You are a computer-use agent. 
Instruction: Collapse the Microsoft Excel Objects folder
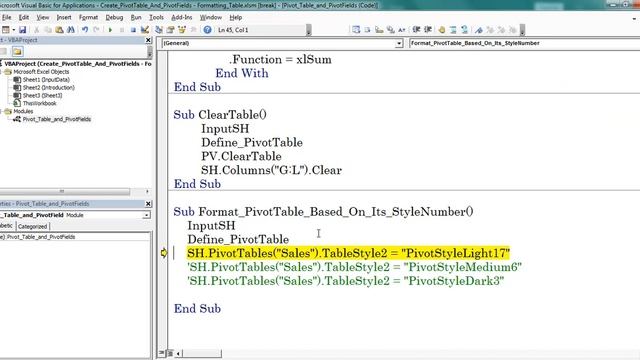click(1, 72)
